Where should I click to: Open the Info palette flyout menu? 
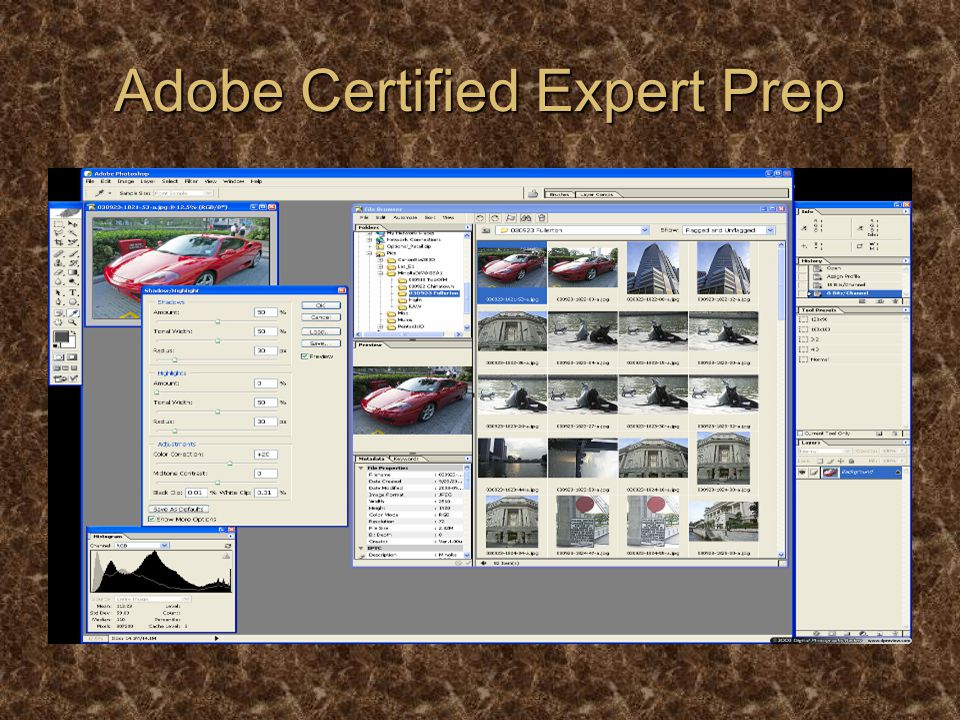click(x=906, y=211)
